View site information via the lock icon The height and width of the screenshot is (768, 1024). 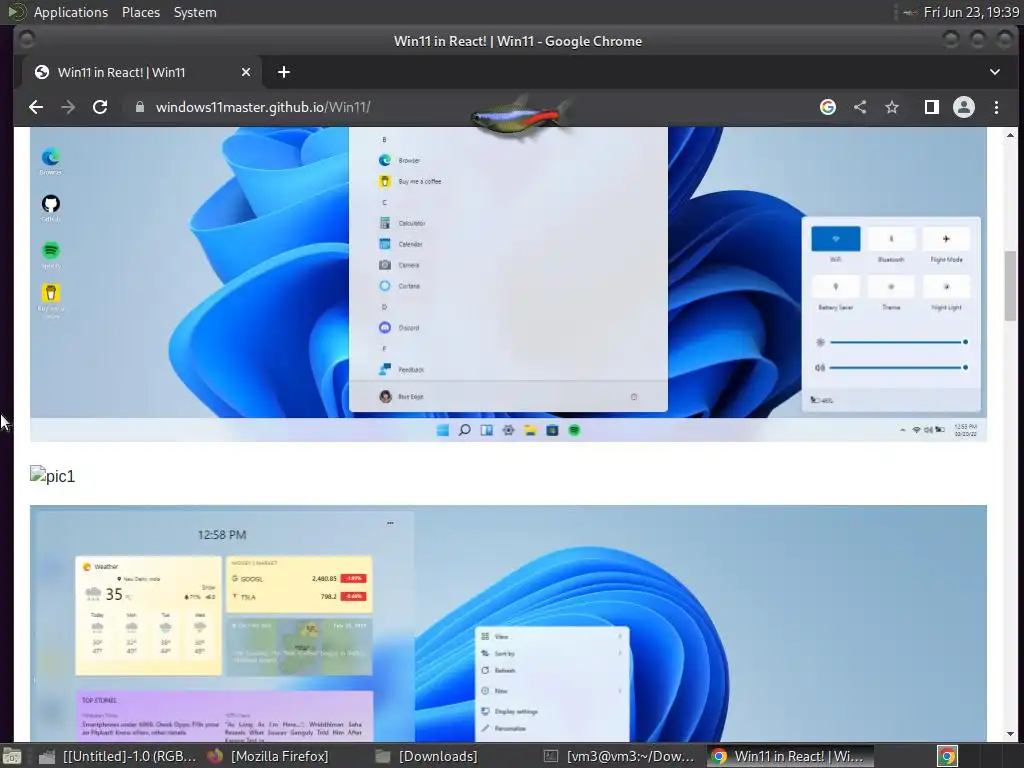click(x=139, y=107)
